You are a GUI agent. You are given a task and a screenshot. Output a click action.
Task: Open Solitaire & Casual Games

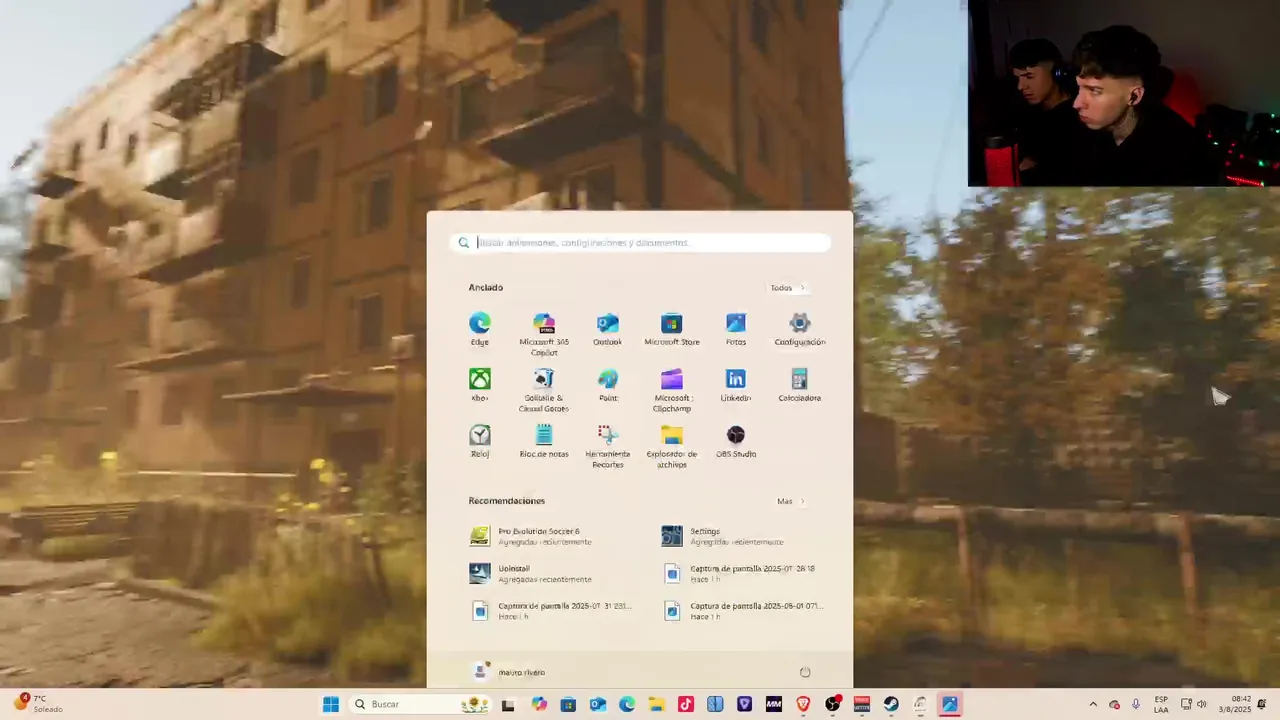tap(544, 390)
